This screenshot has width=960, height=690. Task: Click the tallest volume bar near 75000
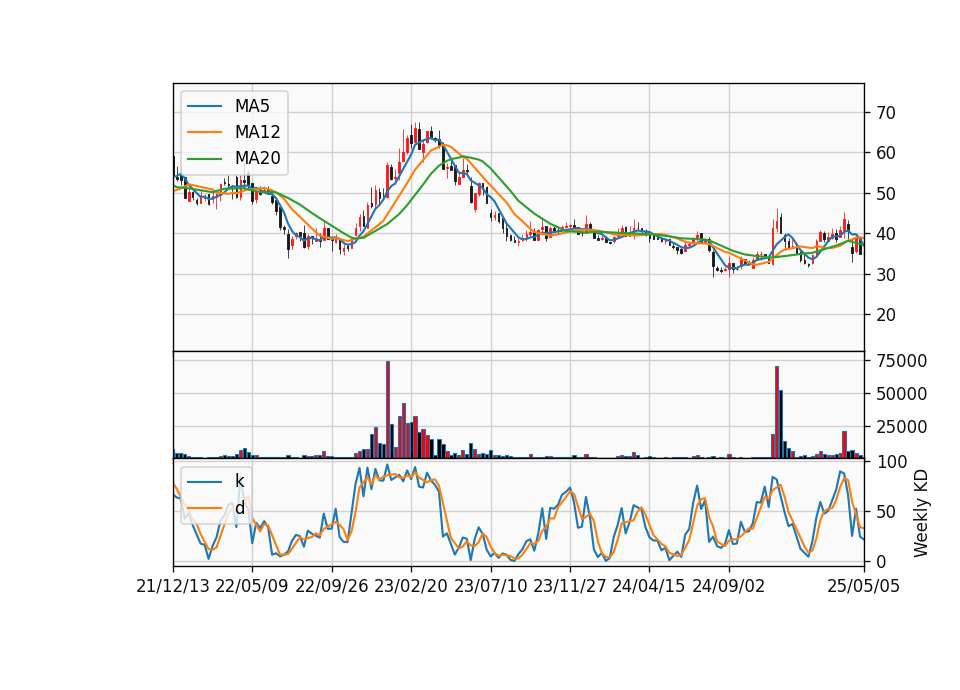[x=388, y=410]
